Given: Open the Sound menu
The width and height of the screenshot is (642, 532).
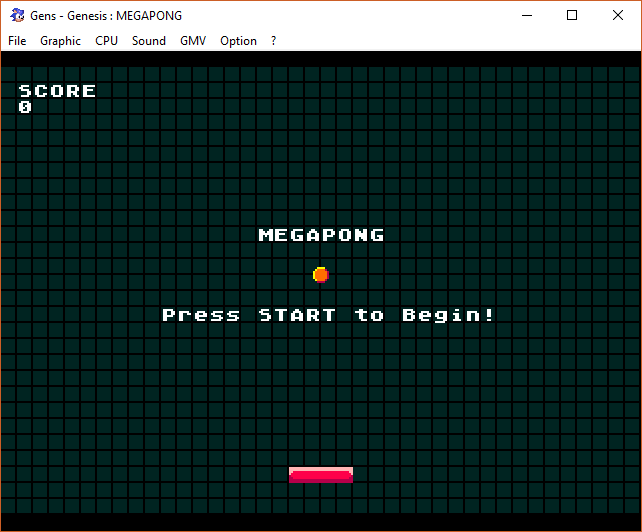Looking at the screenshot, I should click(x=149, y=41).
